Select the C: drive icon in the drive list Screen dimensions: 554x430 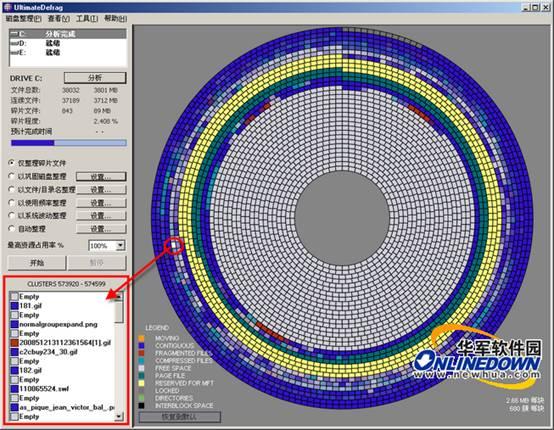pyautogui.click(x=14, y=34)
